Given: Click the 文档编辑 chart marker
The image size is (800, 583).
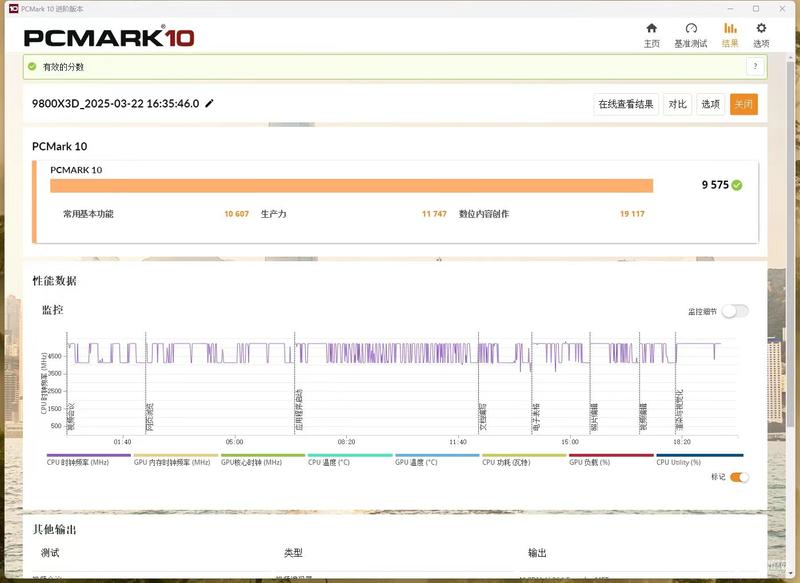Looking at the screenshot, I should (x=483, y=417).
